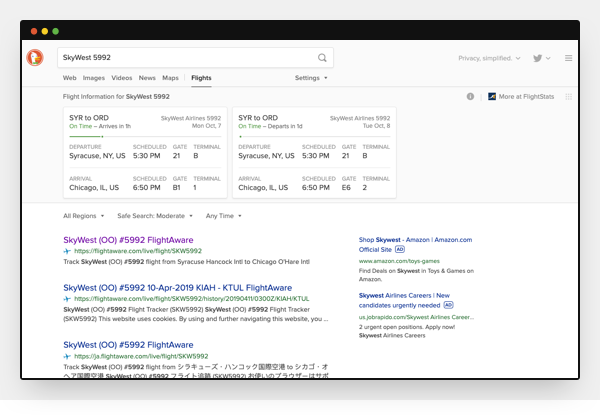
Task: Click the grid view icon beside FlightStats
Action: (x=569, y=97)
